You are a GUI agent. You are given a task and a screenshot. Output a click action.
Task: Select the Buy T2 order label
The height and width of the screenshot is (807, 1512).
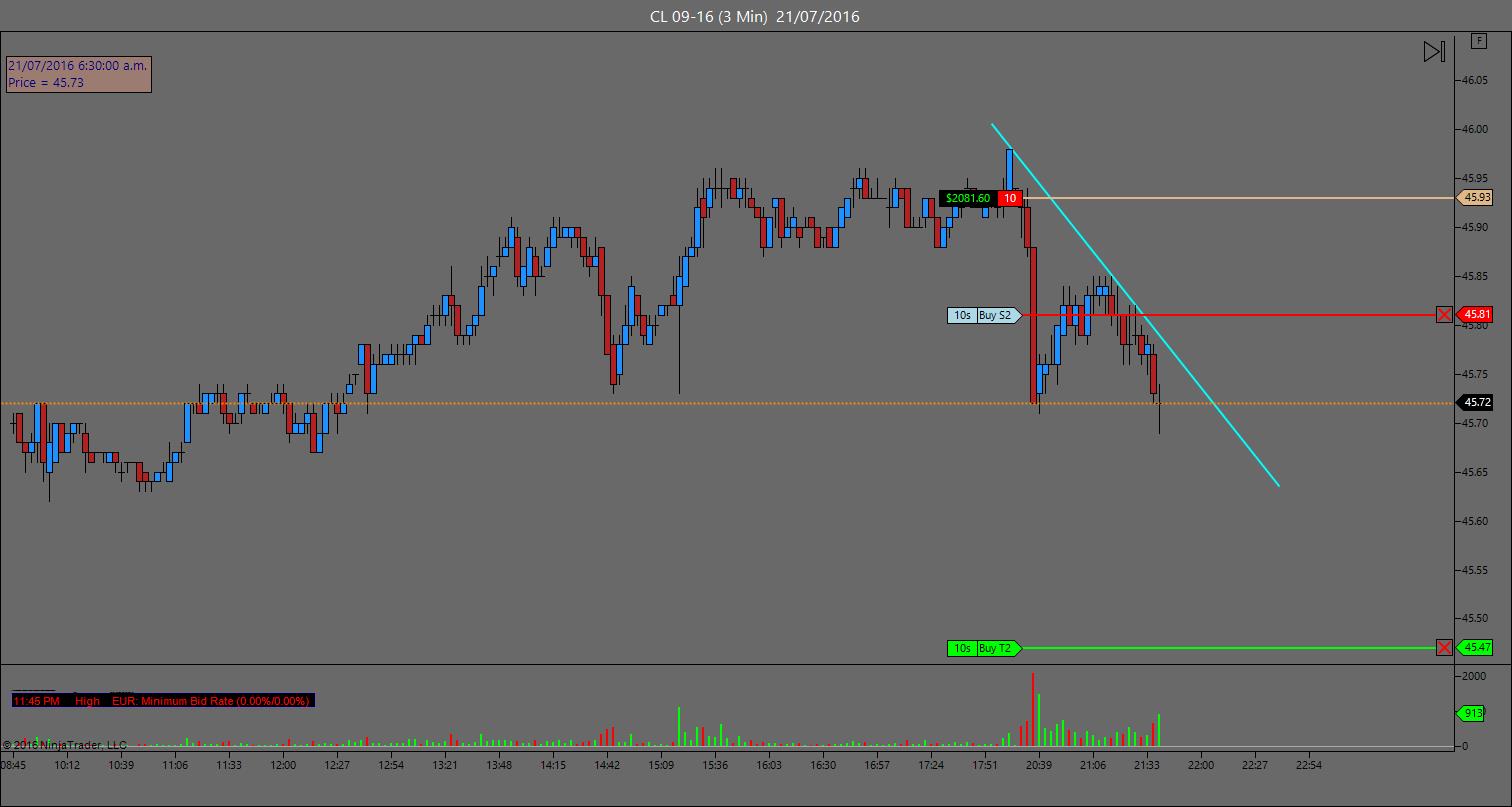(x=997, y=648)
